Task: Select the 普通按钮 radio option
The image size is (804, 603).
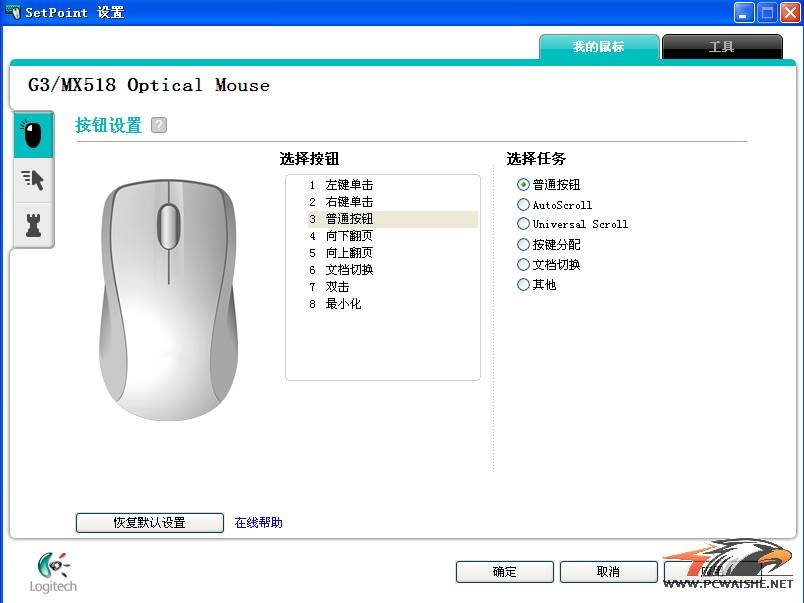Action: [549, 184]
